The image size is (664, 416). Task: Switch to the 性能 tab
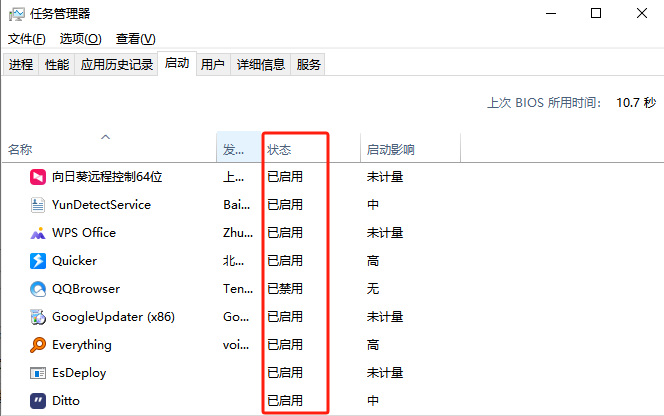coord(57,65)
